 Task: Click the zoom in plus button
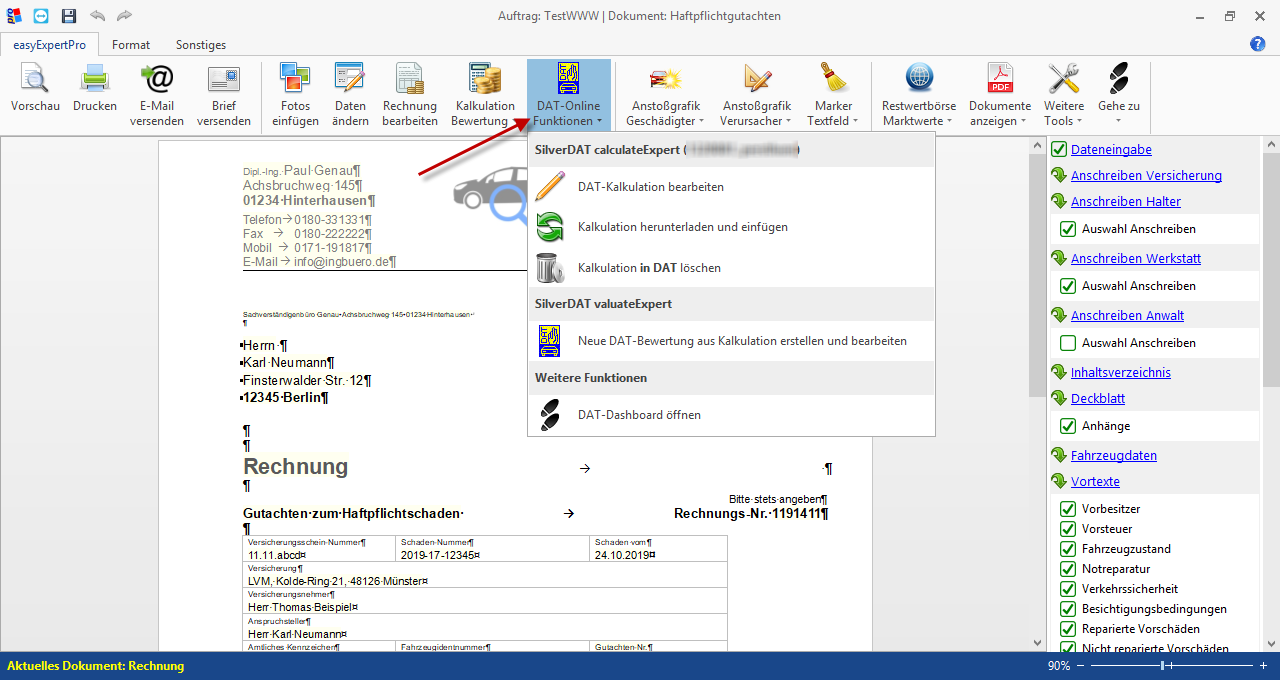(x=1263, y=666)
